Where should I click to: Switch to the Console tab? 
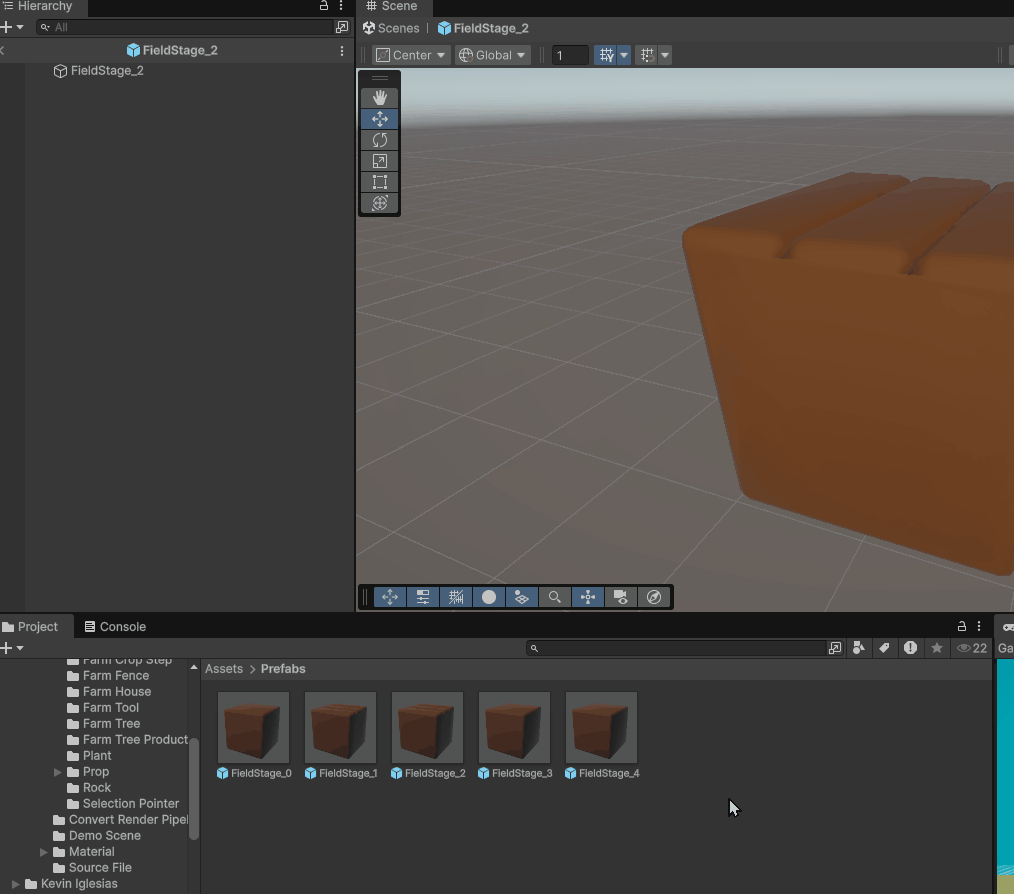115,627
